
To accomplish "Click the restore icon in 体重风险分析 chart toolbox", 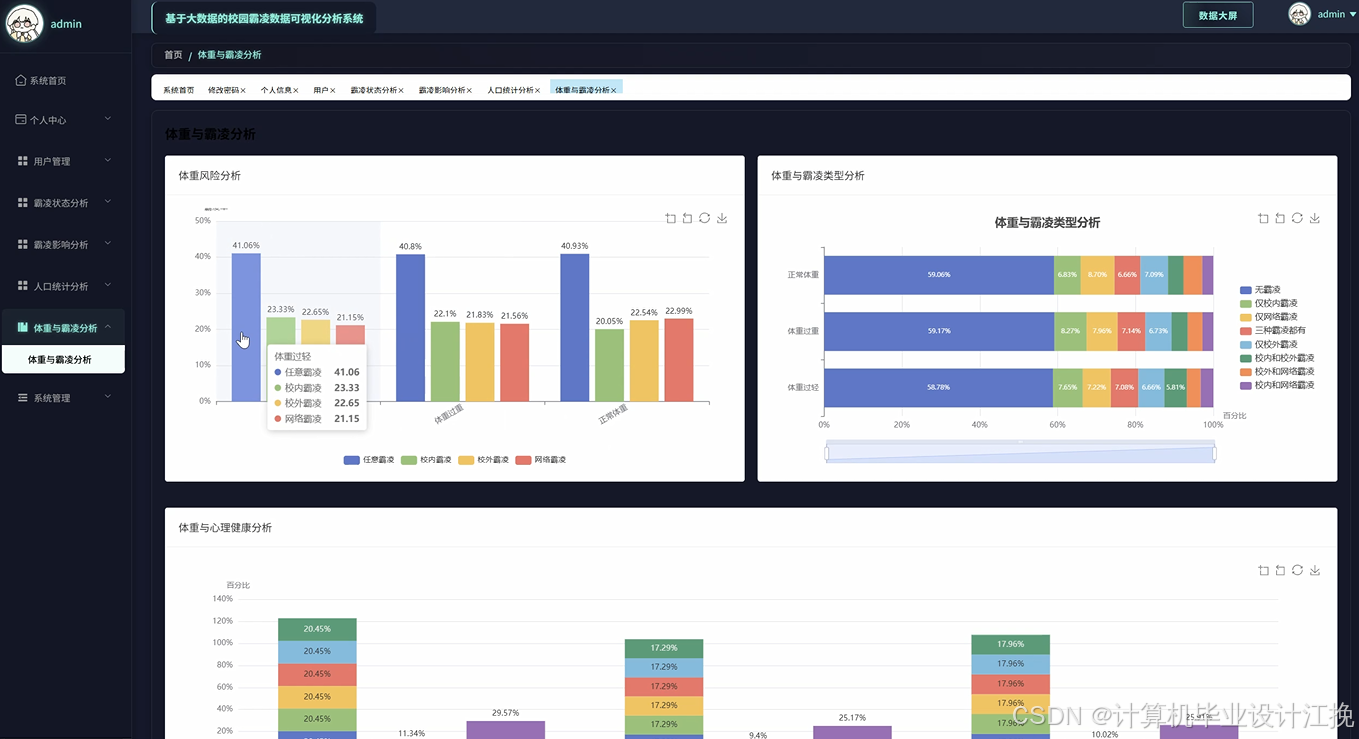I will point(704,218).
